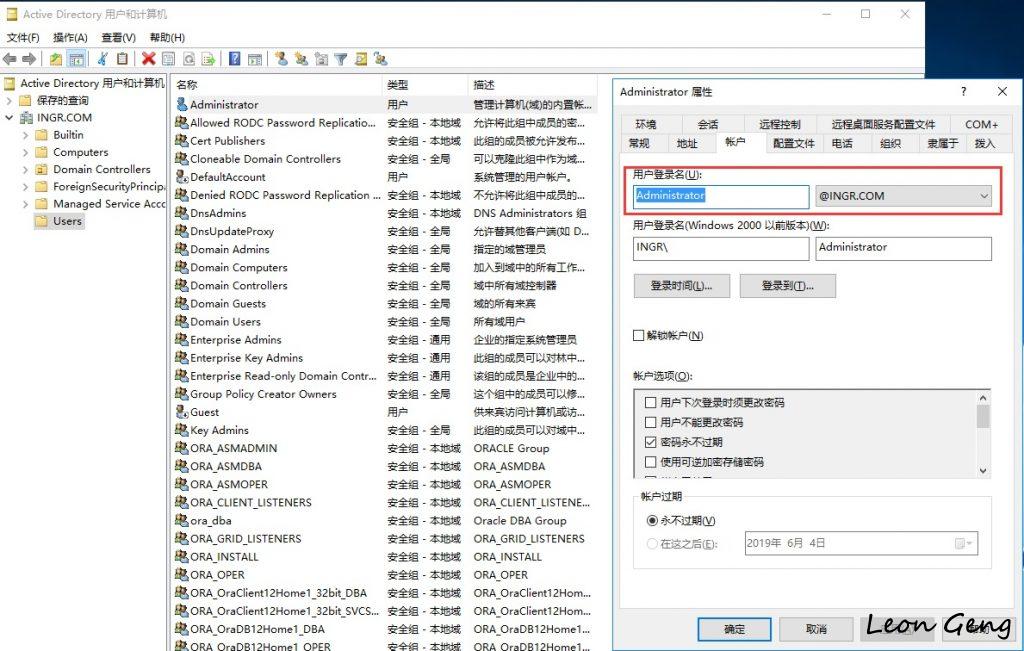
Task: Expand the ForeignSecurityPrincipals node
Action: 25,187
